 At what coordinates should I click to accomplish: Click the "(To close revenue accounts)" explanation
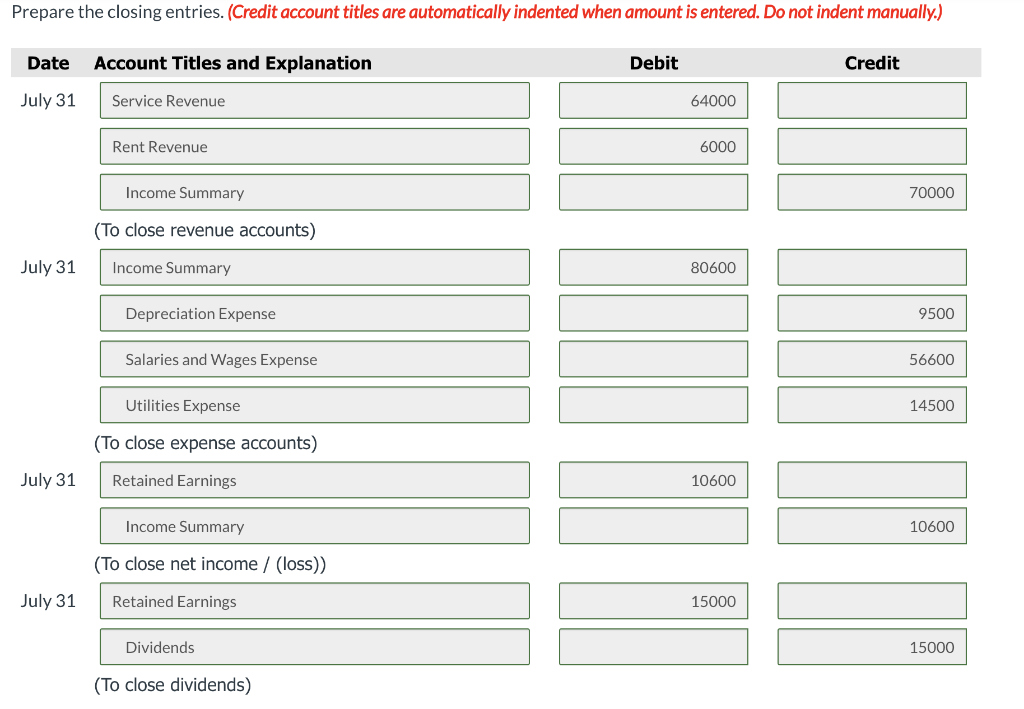[205, 230]
